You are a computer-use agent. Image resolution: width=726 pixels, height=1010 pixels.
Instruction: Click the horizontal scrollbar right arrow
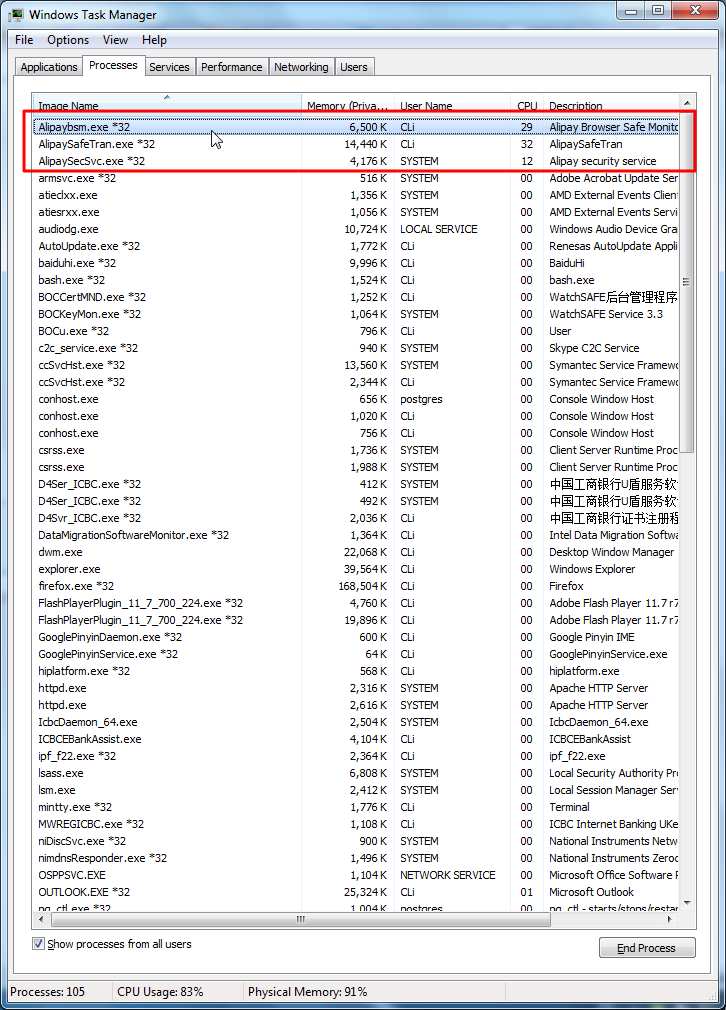[x=671, y=919]
